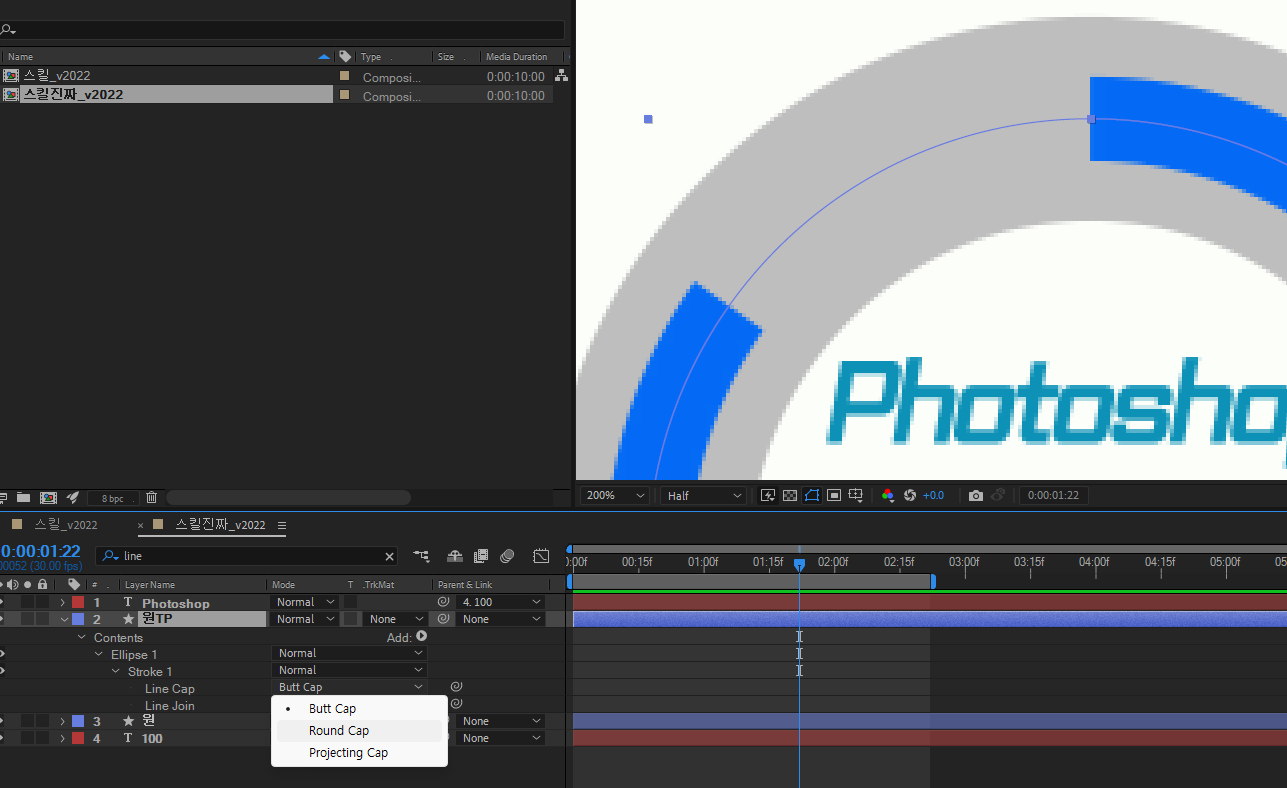Clear the timeline search field
Image resolution: width=1287 pixels, height=788 pixels.
coord(390,556)
